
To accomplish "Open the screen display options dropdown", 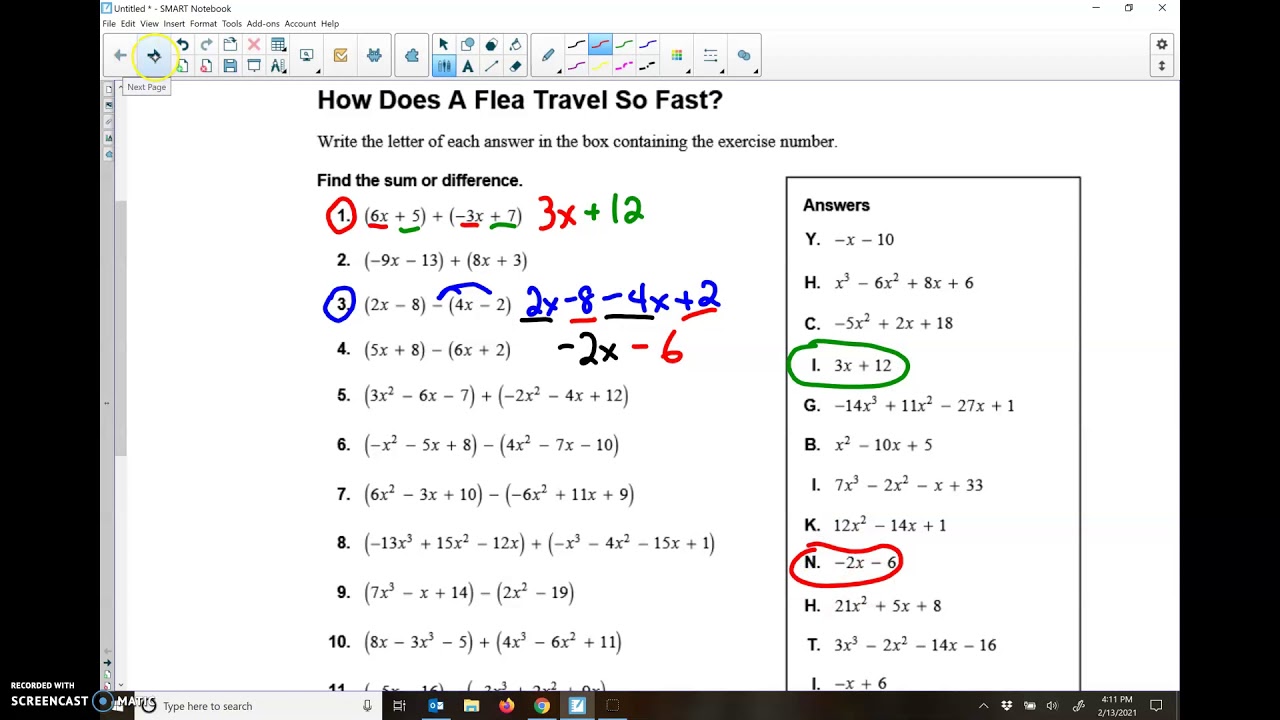I will pos(307,56).
